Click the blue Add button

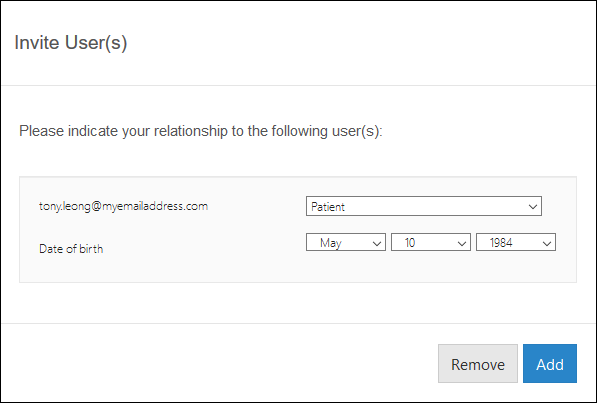tap(550, 364)
